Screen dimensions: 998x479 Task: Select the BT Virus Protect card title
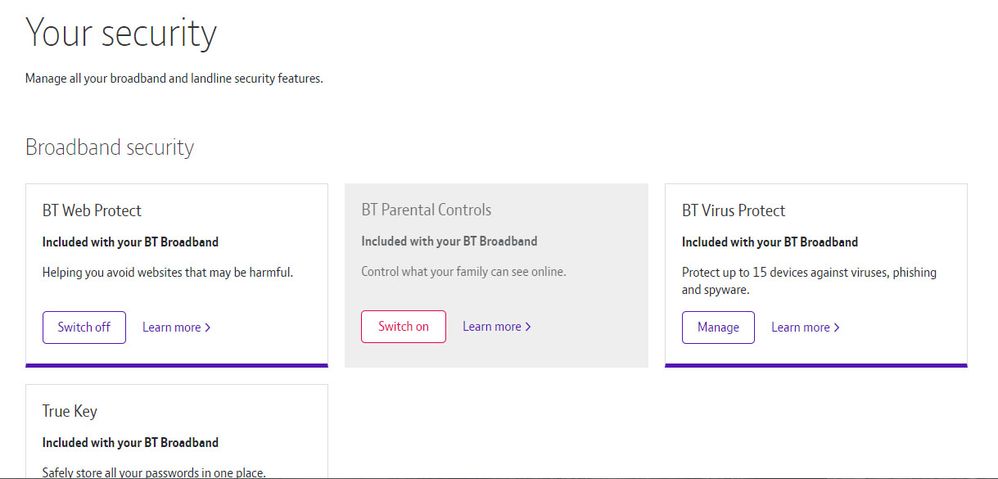click(733, 210)
